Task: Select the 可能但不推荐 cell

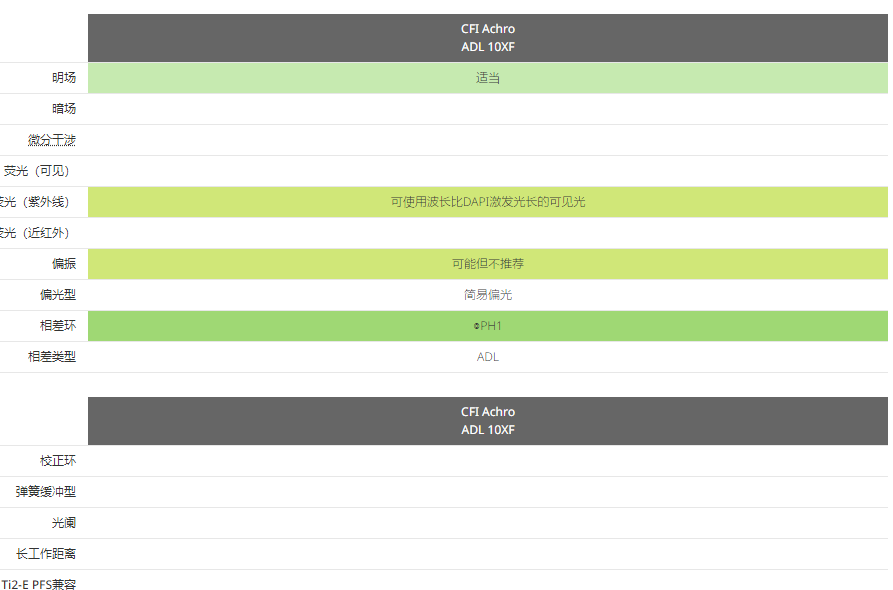Action: (487, 264)
